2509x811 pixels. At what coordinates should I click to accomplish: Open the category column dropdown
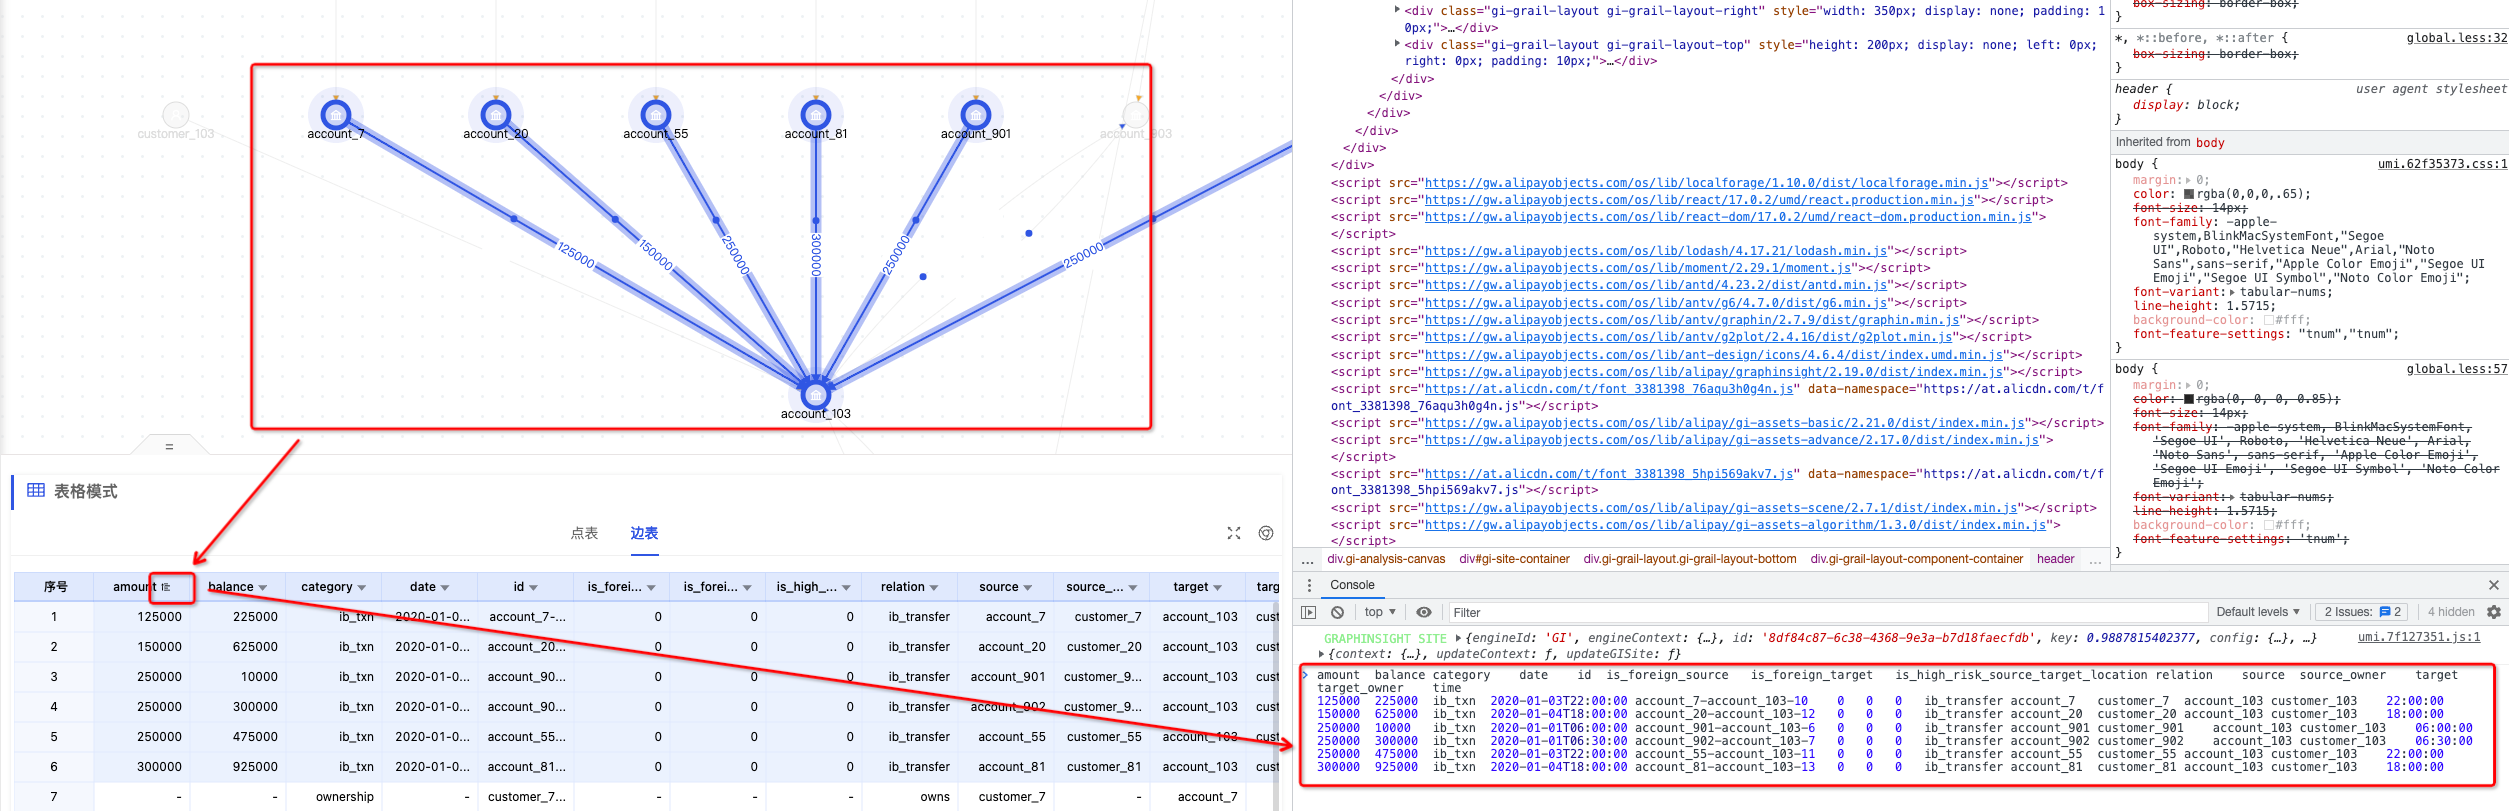click(362, 588)
